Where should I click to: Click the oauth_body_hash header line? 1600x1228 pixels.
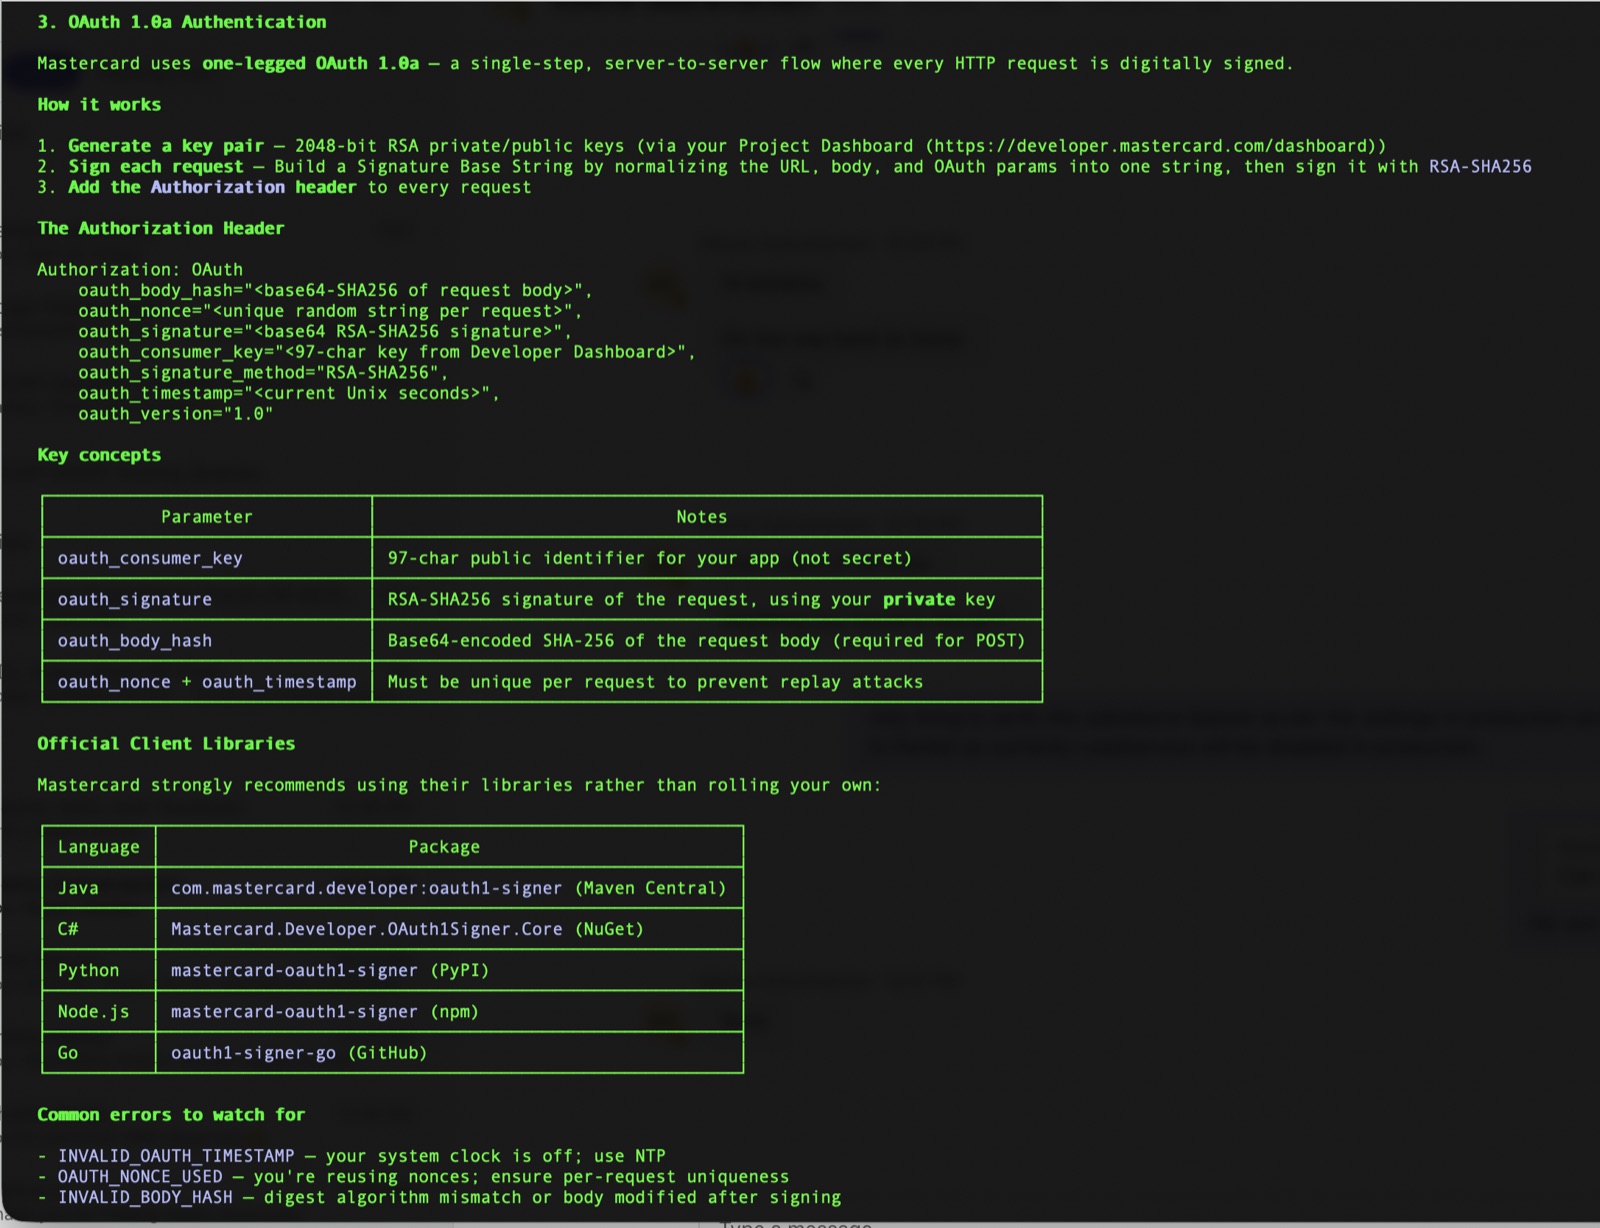pyautogui.click(x=335, y=290)
